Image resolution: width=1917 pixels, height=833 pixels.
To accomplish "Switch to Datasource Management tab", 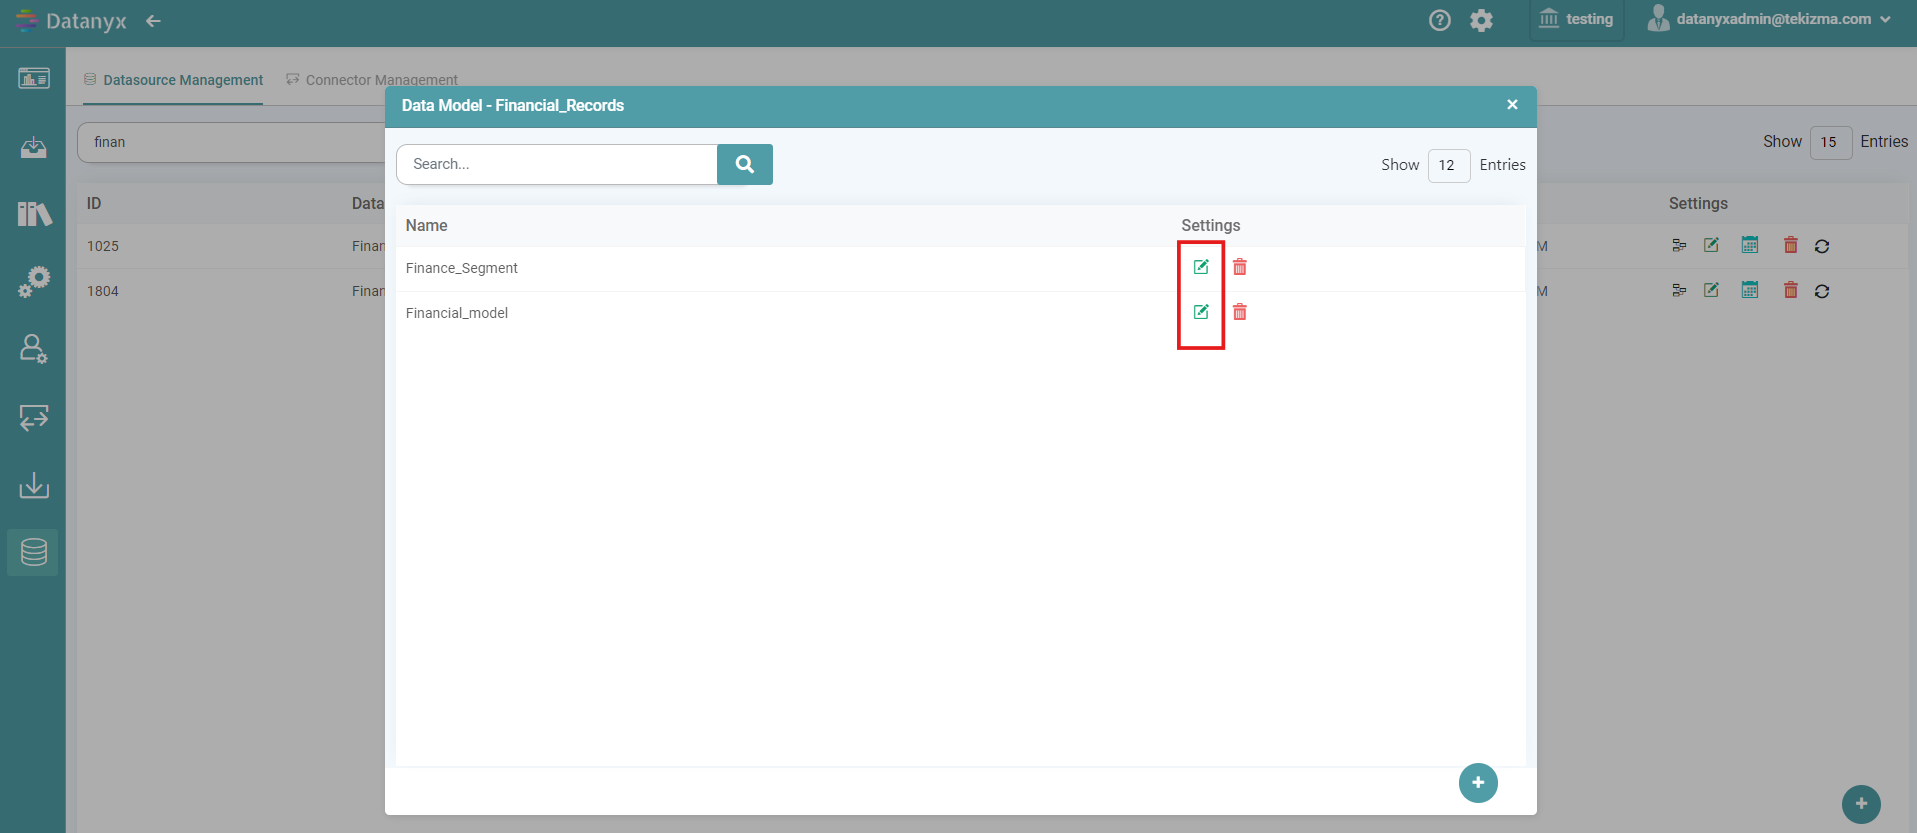I will (174, 80).
